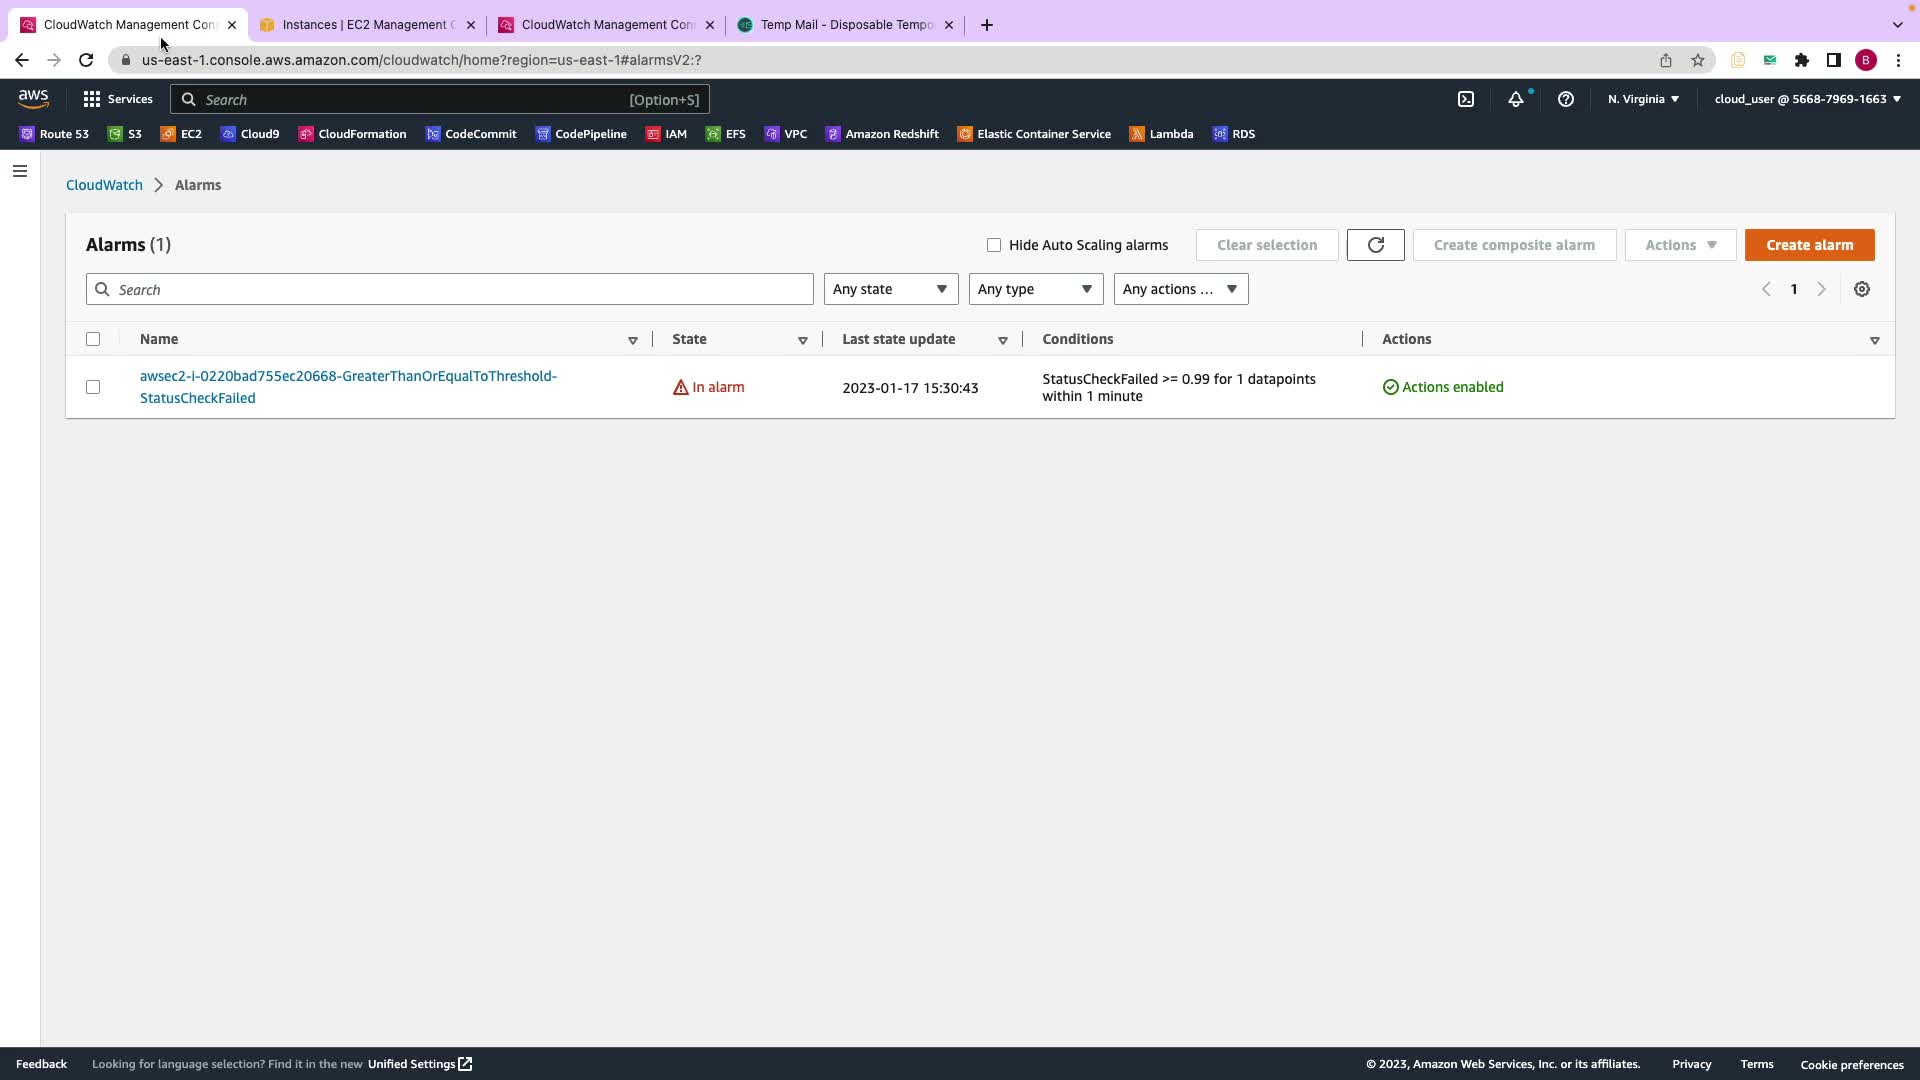Switch to the Instances EC2 Management tab
The image size is (1920, 1080).
365,25
